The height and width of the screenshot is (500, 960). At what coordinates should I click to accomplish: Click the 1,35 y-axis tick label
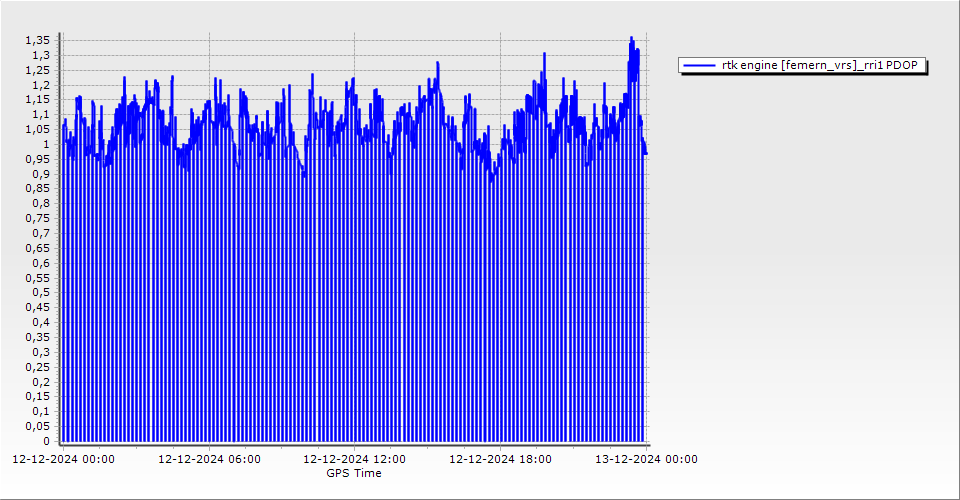point(37,40)
